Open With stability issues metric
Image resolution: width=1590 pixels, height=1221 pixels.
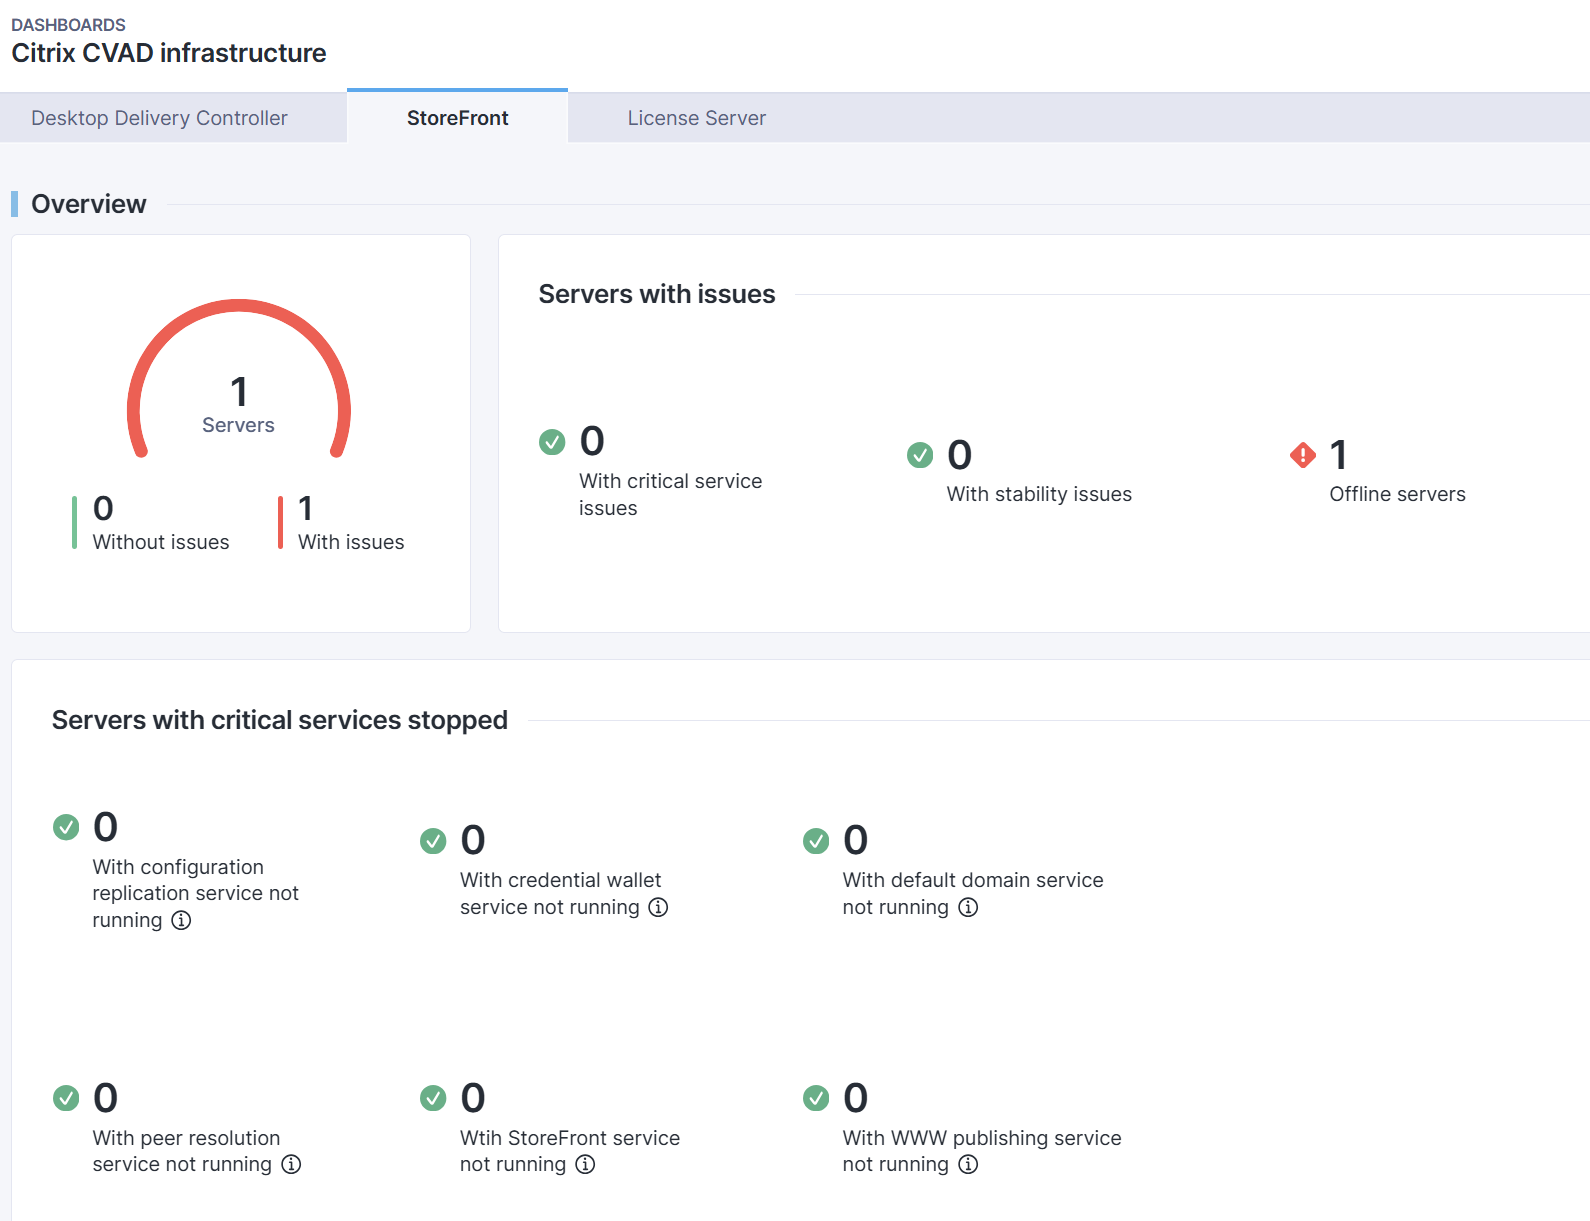1038,494
